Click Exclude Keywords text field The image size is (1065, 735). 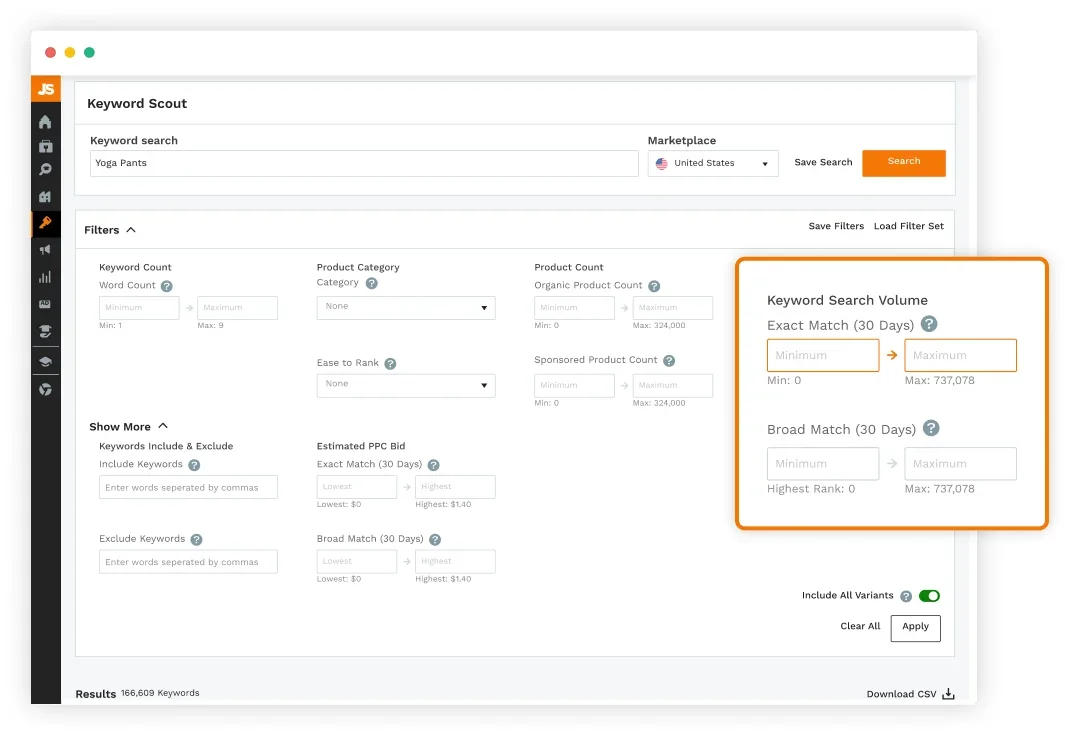click(x=188, y=562)
